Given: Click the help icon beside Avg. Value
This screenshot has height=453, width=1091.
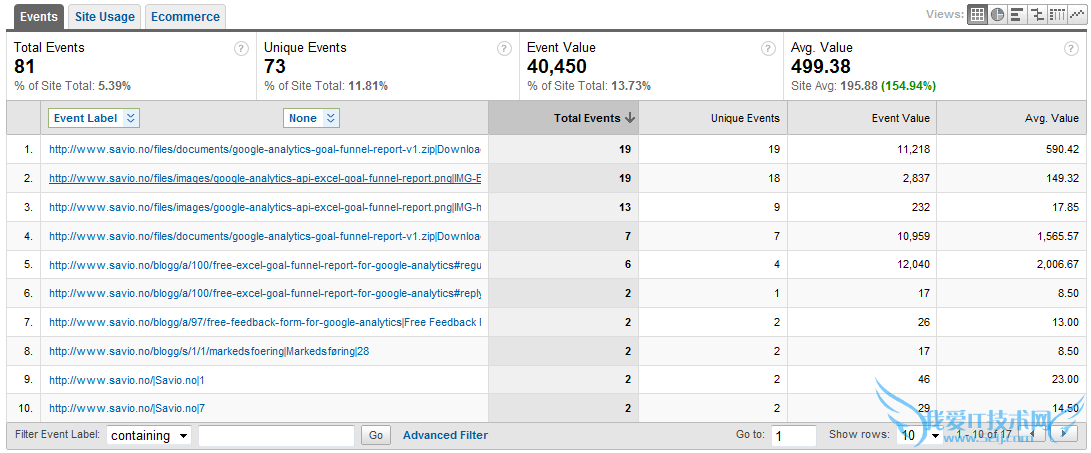Looking at the screenshot, I should point(1071,48).
